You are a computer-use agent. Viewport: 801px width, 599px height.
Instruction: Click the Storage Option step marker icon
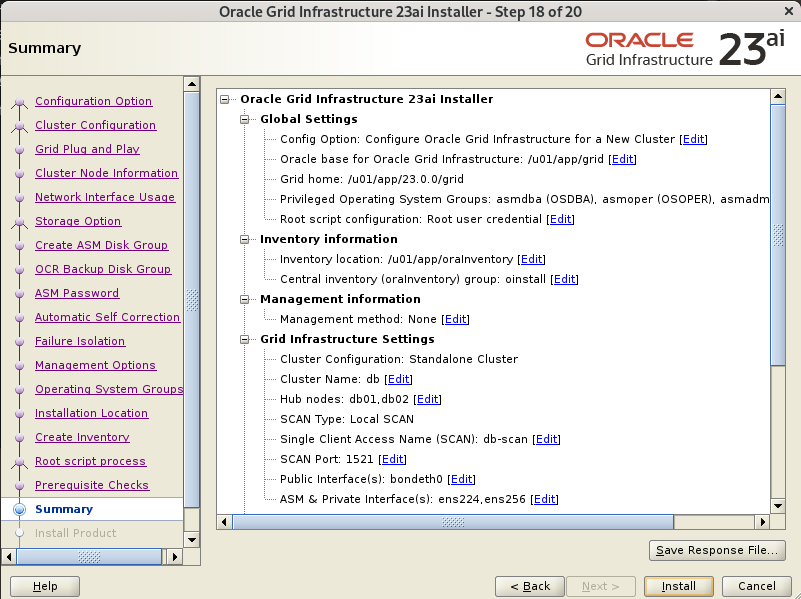[x=19, y=222]
